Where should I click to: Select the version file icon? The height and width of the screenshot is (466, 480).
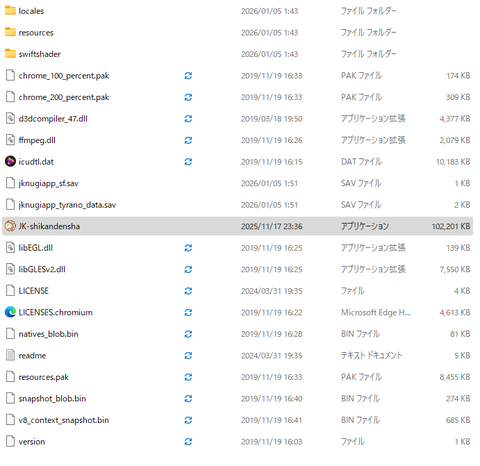coord(10,441)
